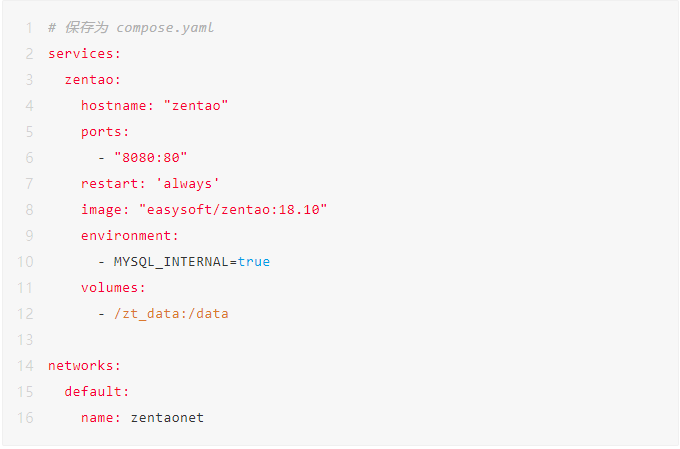Click the "default:" network key
680x449 pixels.
pyautogui.click(x=97, y=391)
